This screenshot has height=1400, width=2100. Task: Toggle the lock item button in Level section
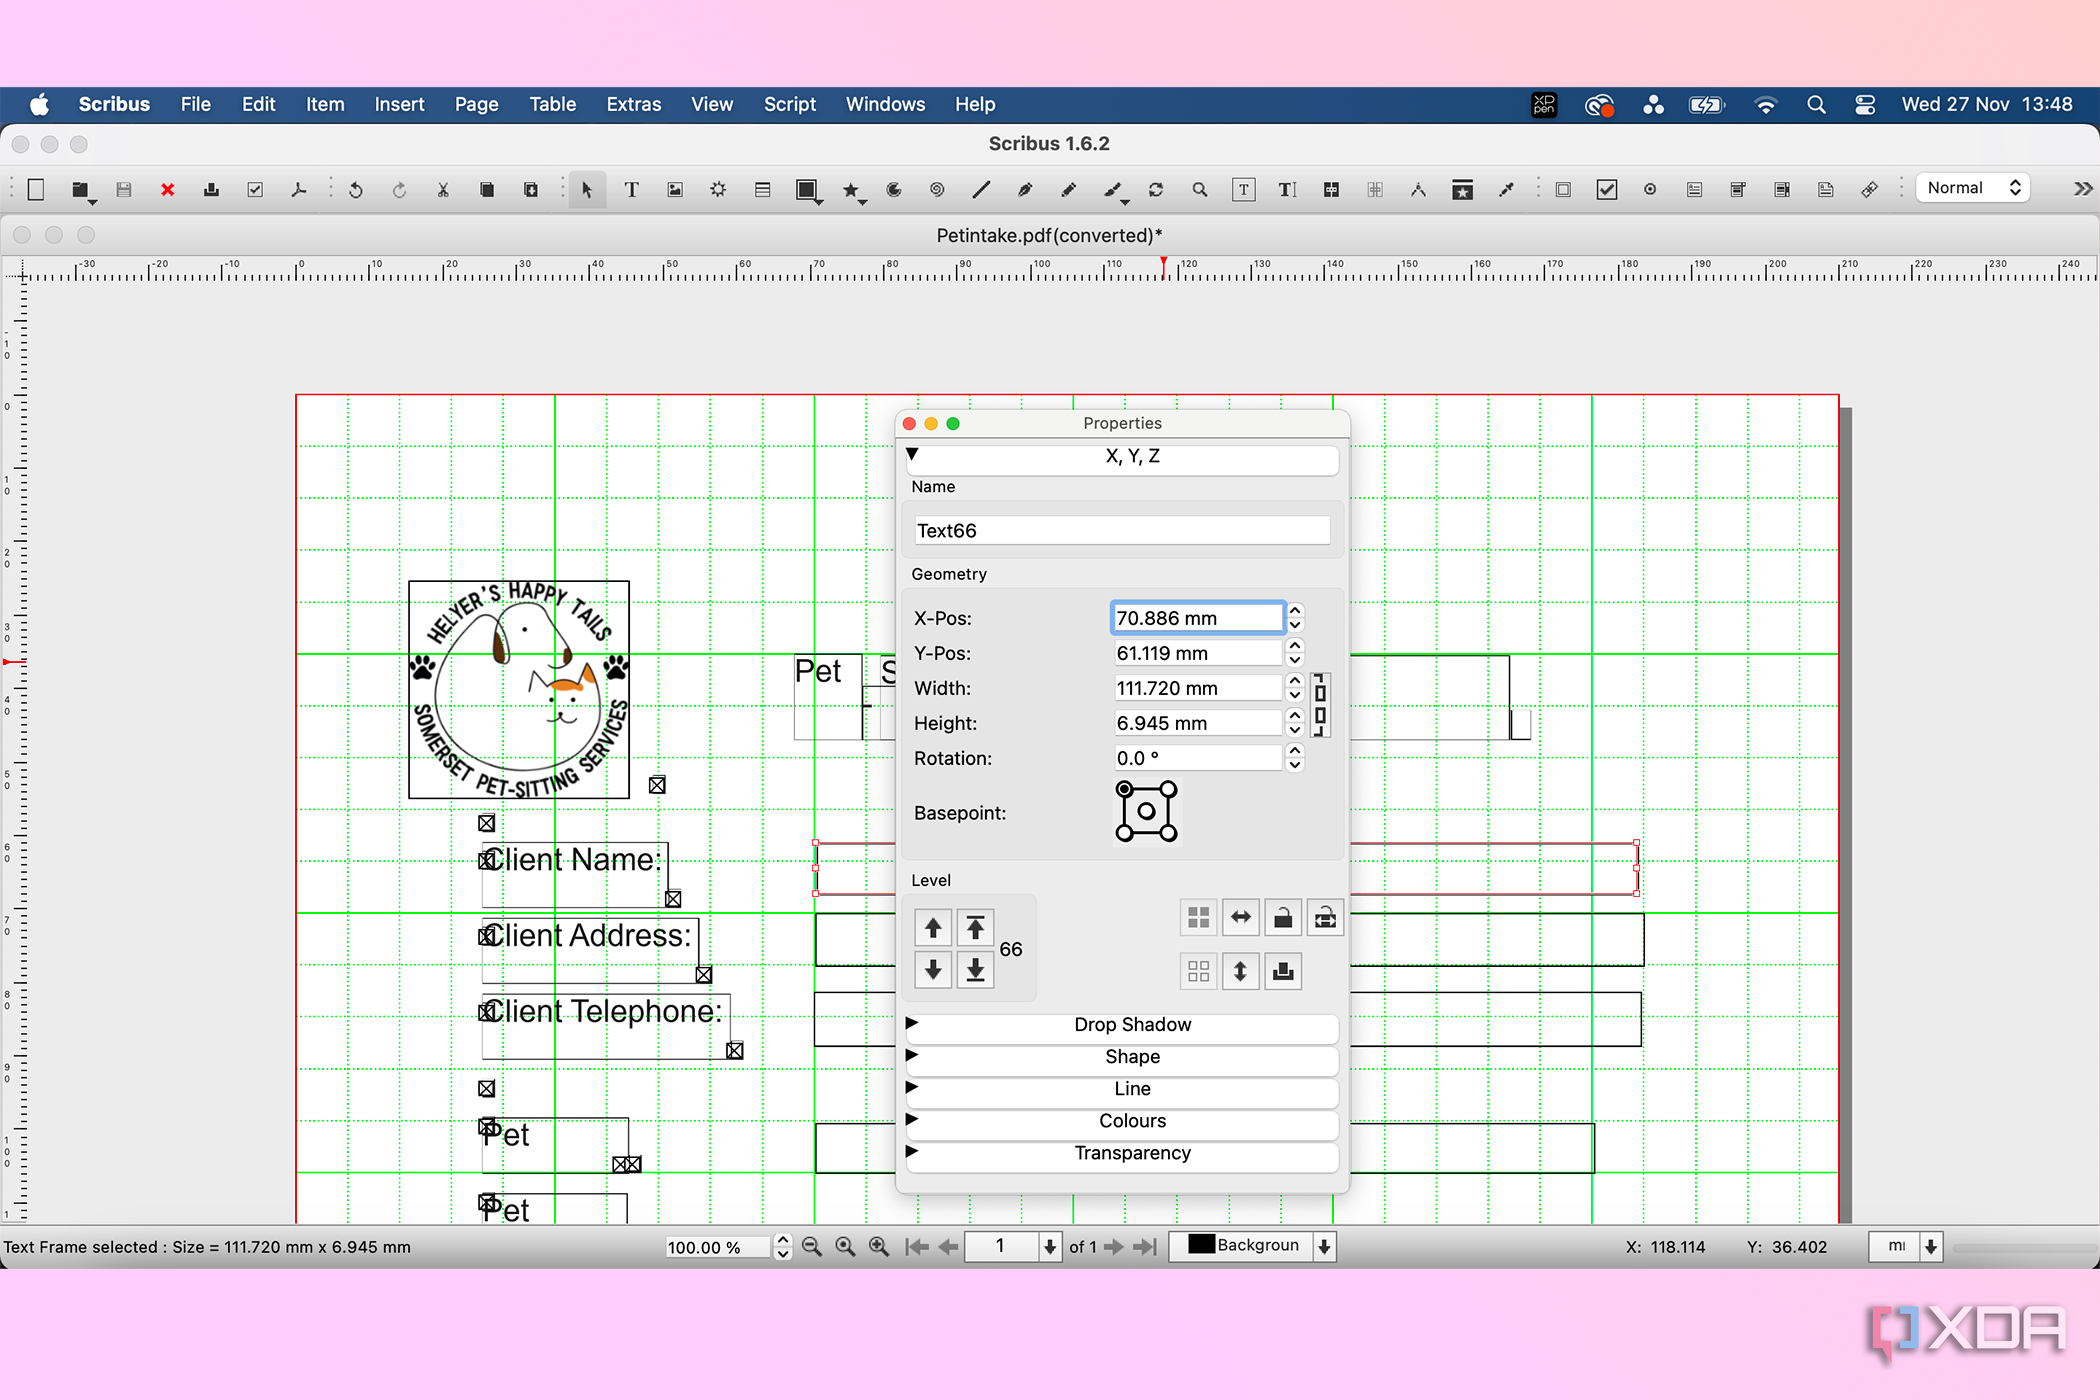pyautogui.click(x=1283, y=918)
